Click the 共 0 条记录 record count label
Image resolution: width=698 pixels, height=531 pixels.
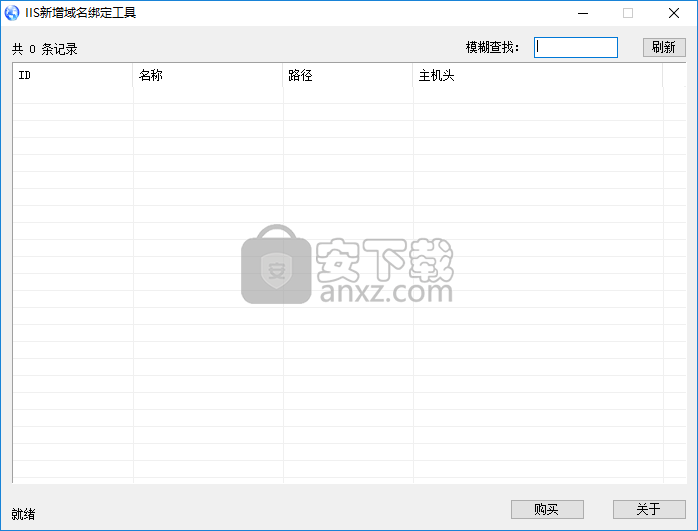(x=45, y=49)
